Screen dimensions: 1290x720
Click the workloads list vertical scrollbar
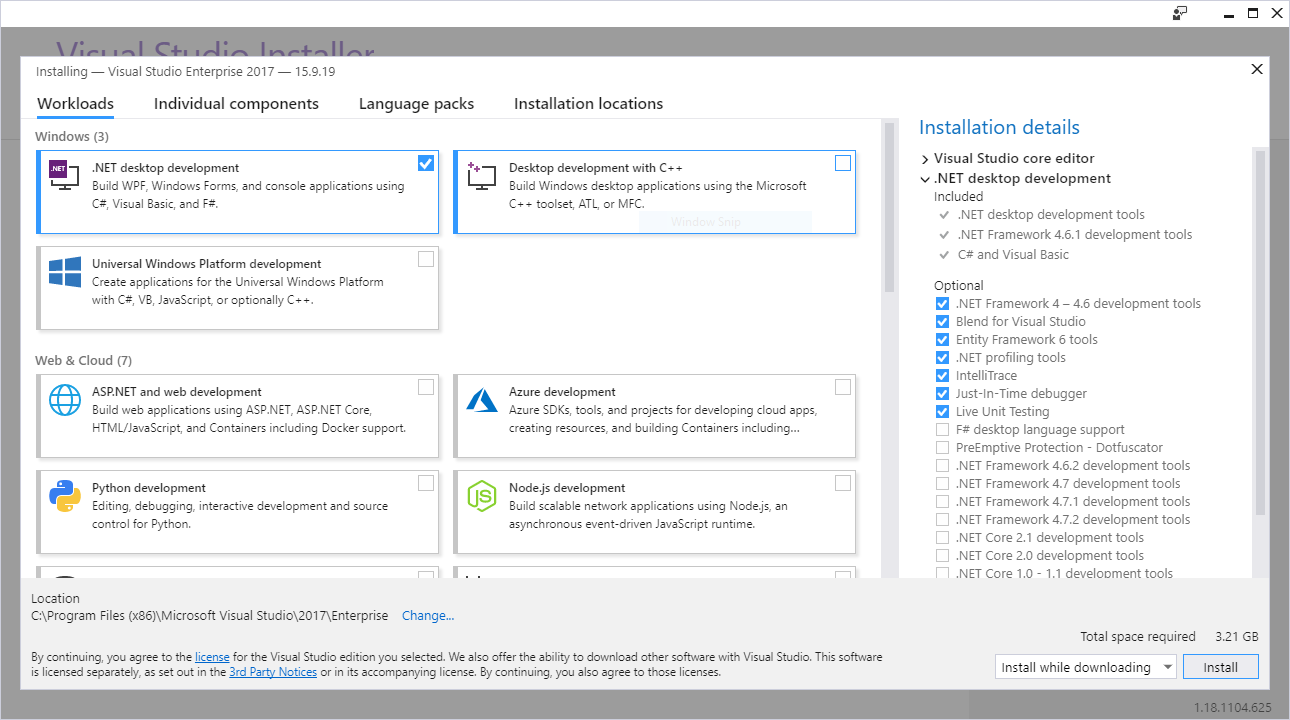(x=889, y=208)
